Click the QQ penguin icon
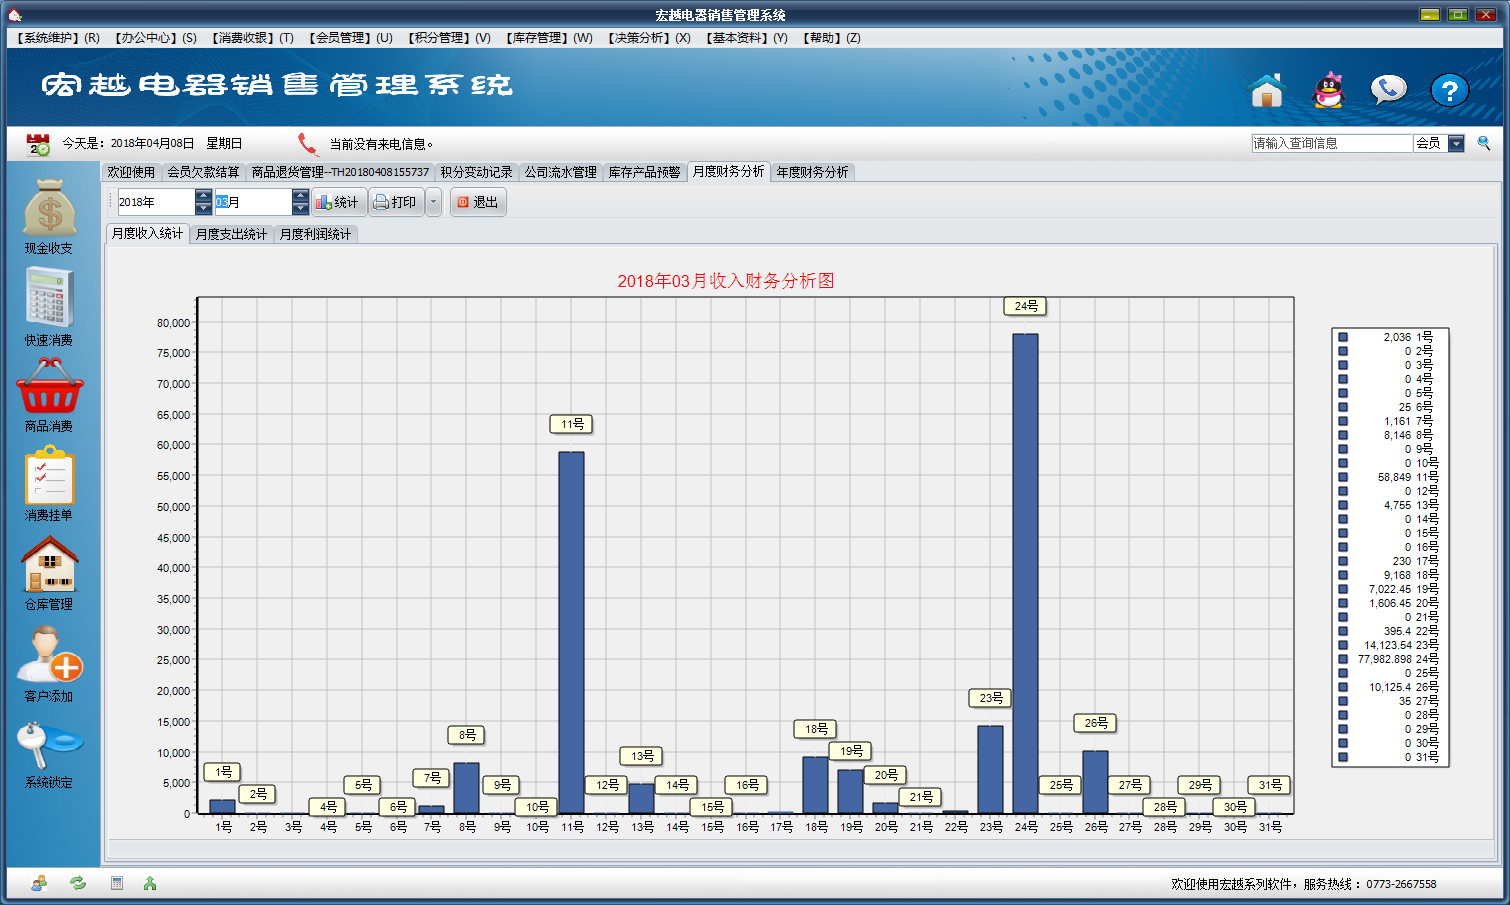Screen dimensions: 1510x905 [x=1328, y=90]
